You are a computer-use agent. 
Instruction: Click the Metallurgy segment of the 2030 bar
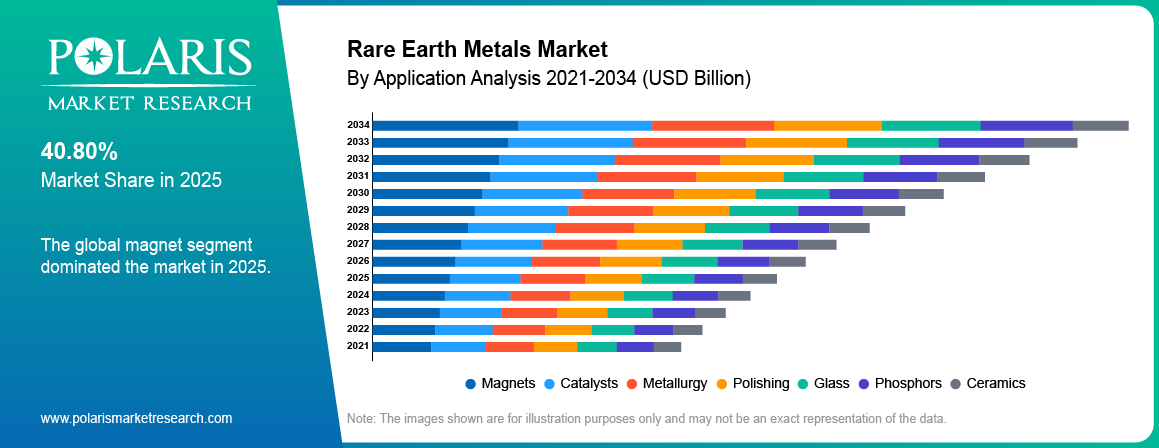coord(628,194)
